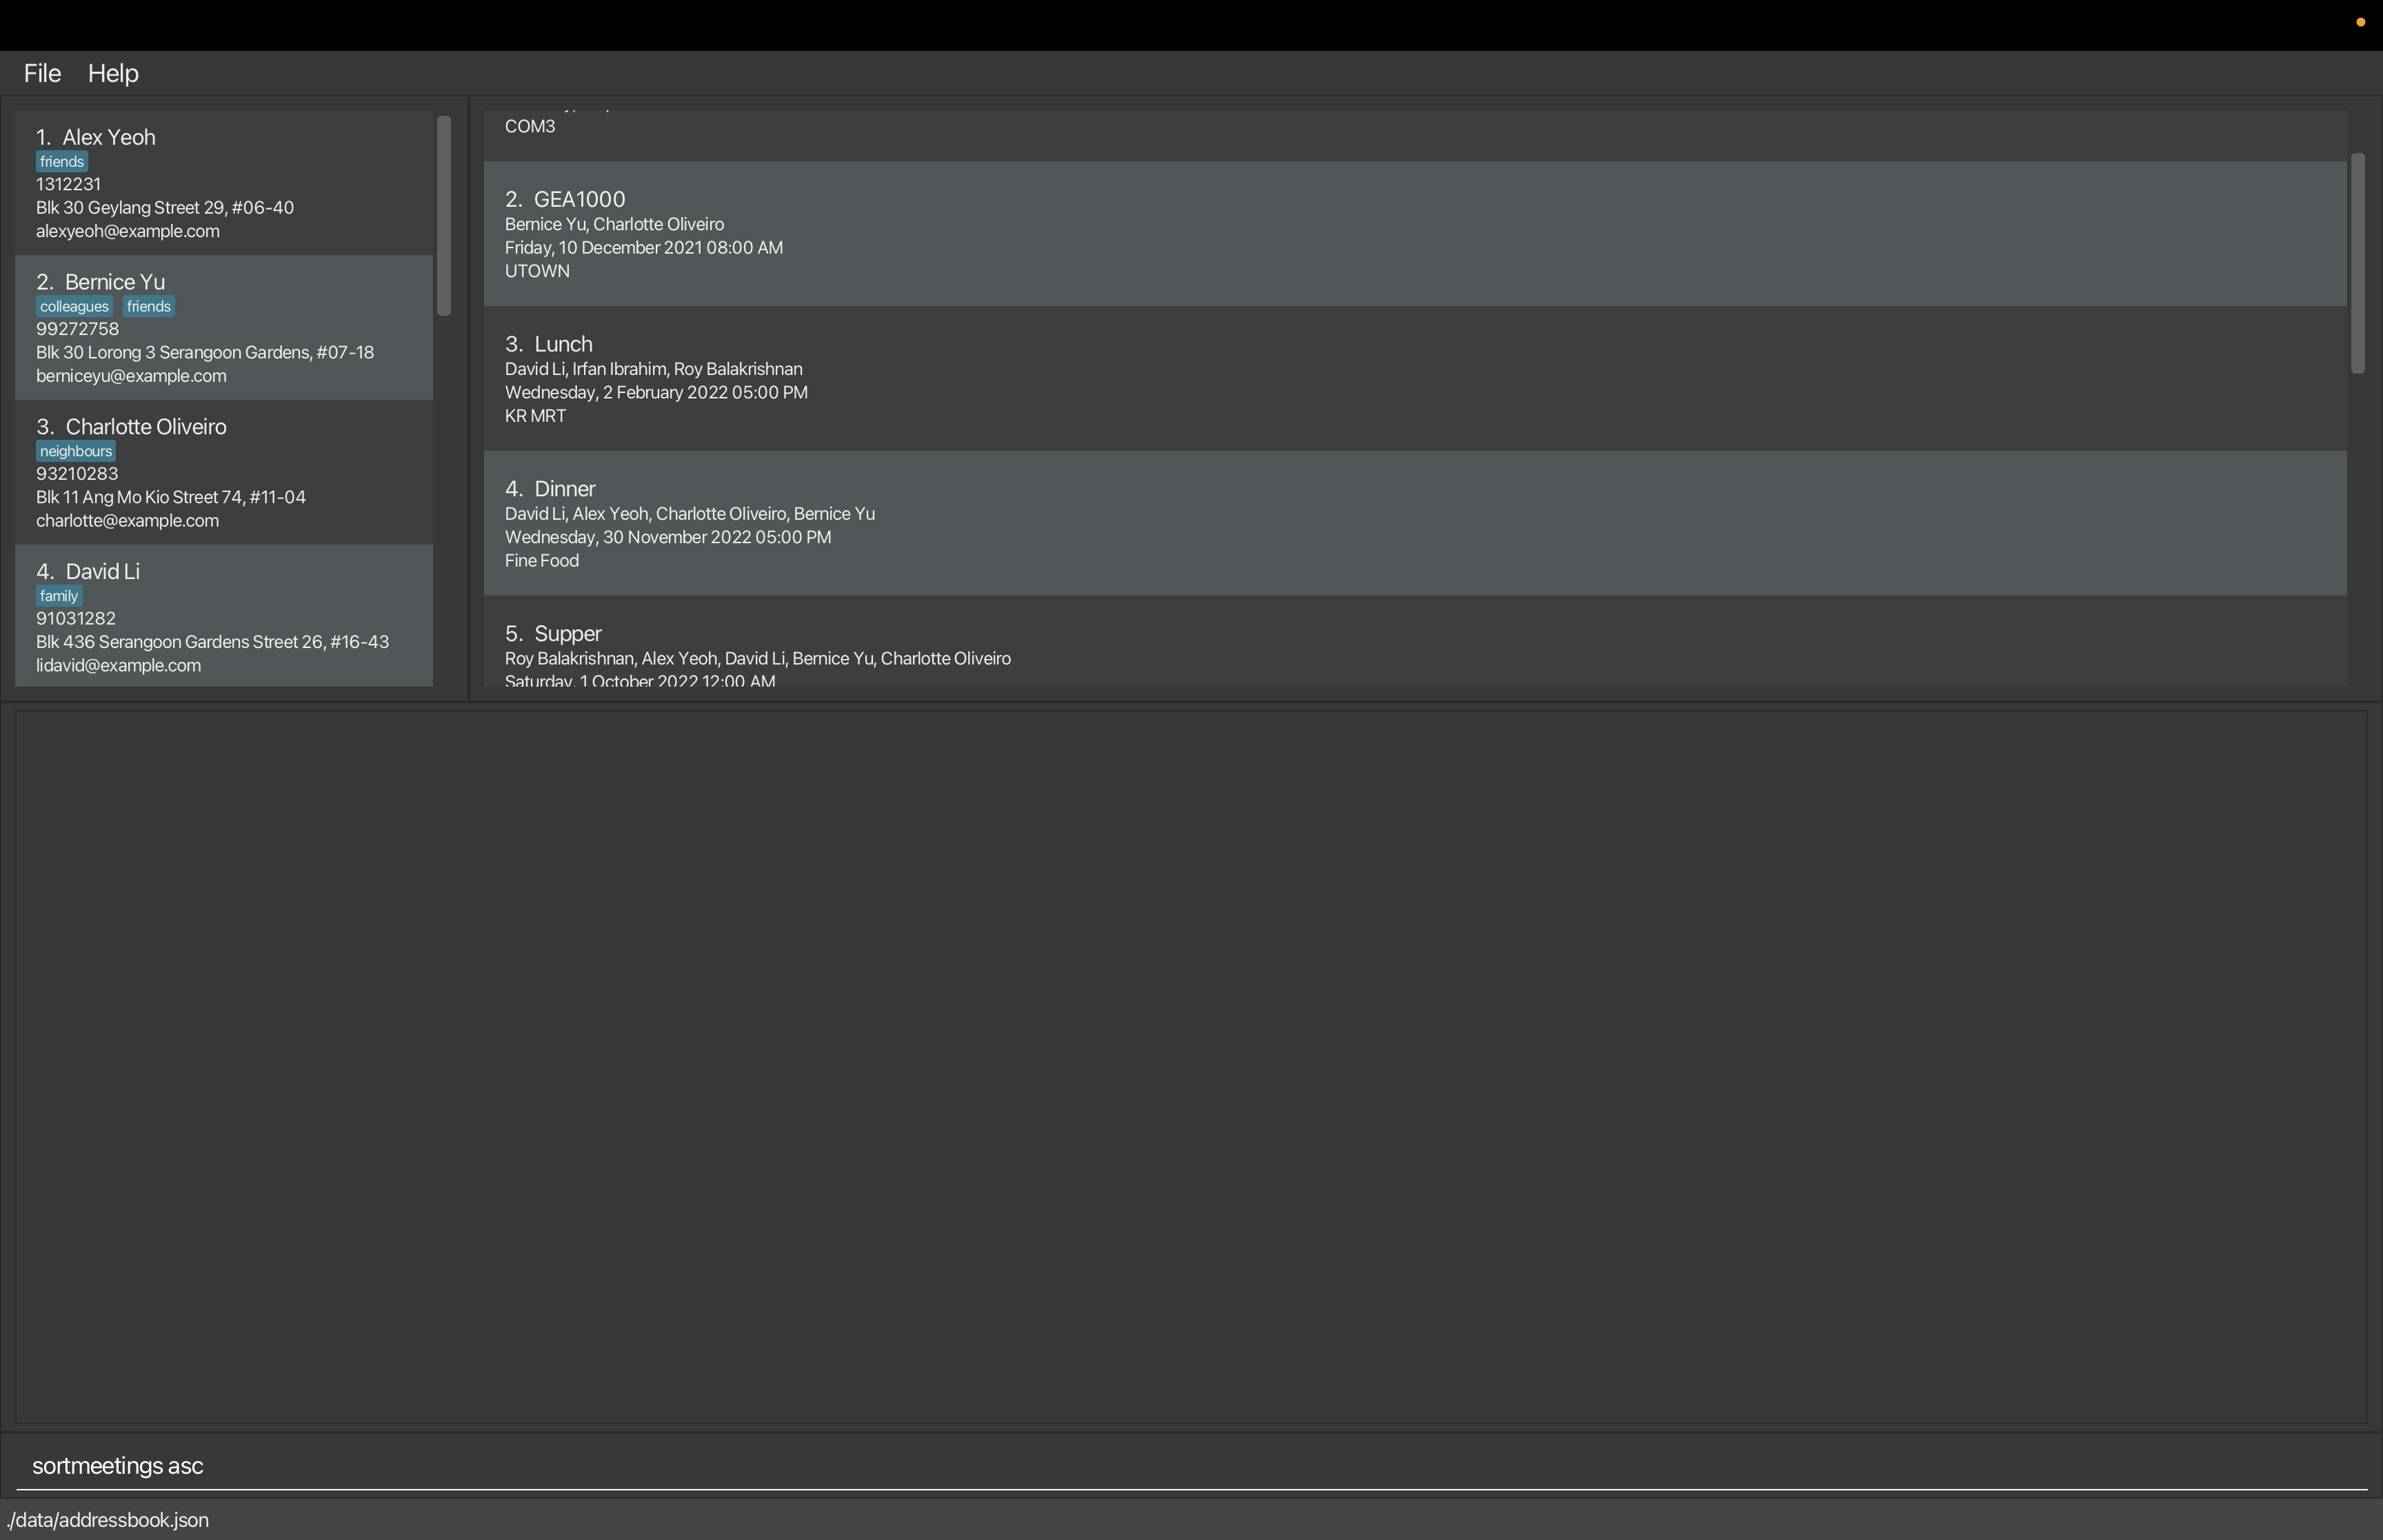Select the GEA1000 meeting card

pos(1415,233)
